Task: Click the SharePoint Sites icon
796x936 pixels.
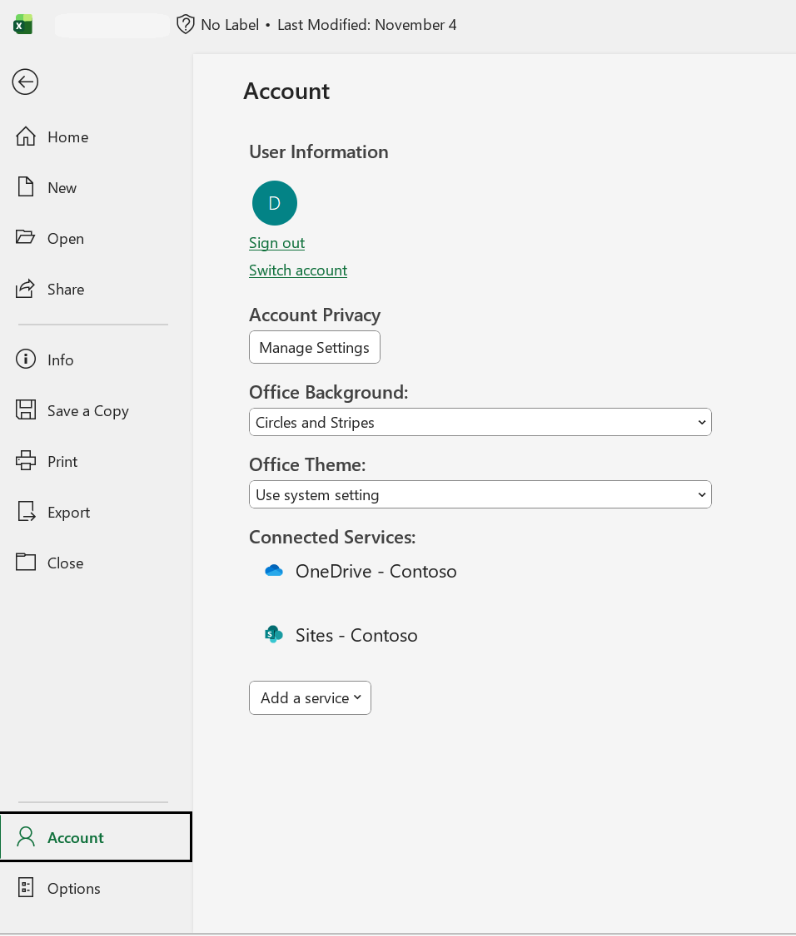Action: tap(273, 634)
